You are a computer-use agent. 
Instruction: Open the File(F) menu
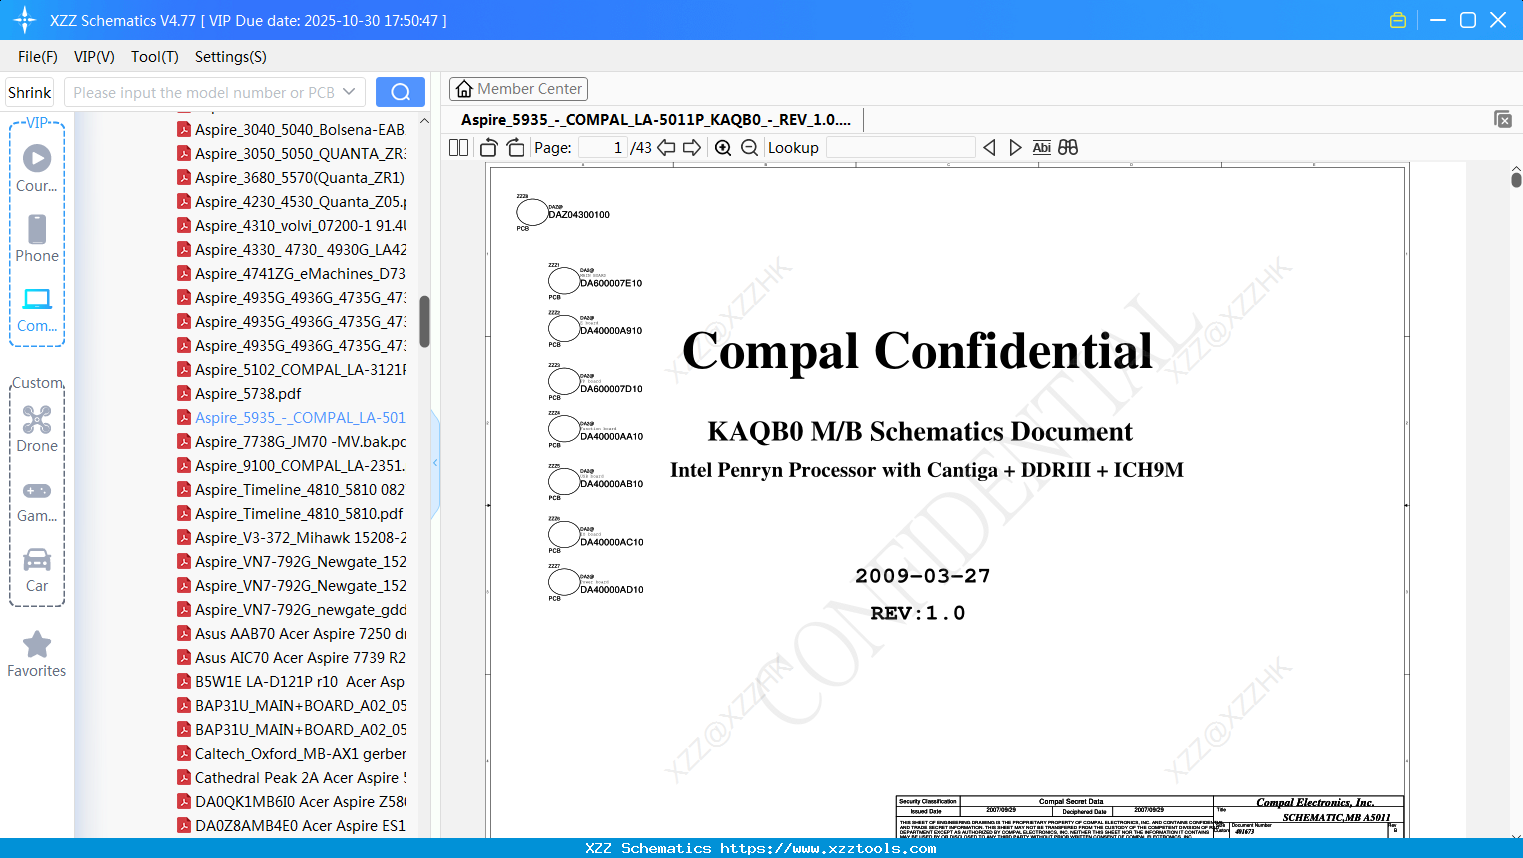pos(38,57)
